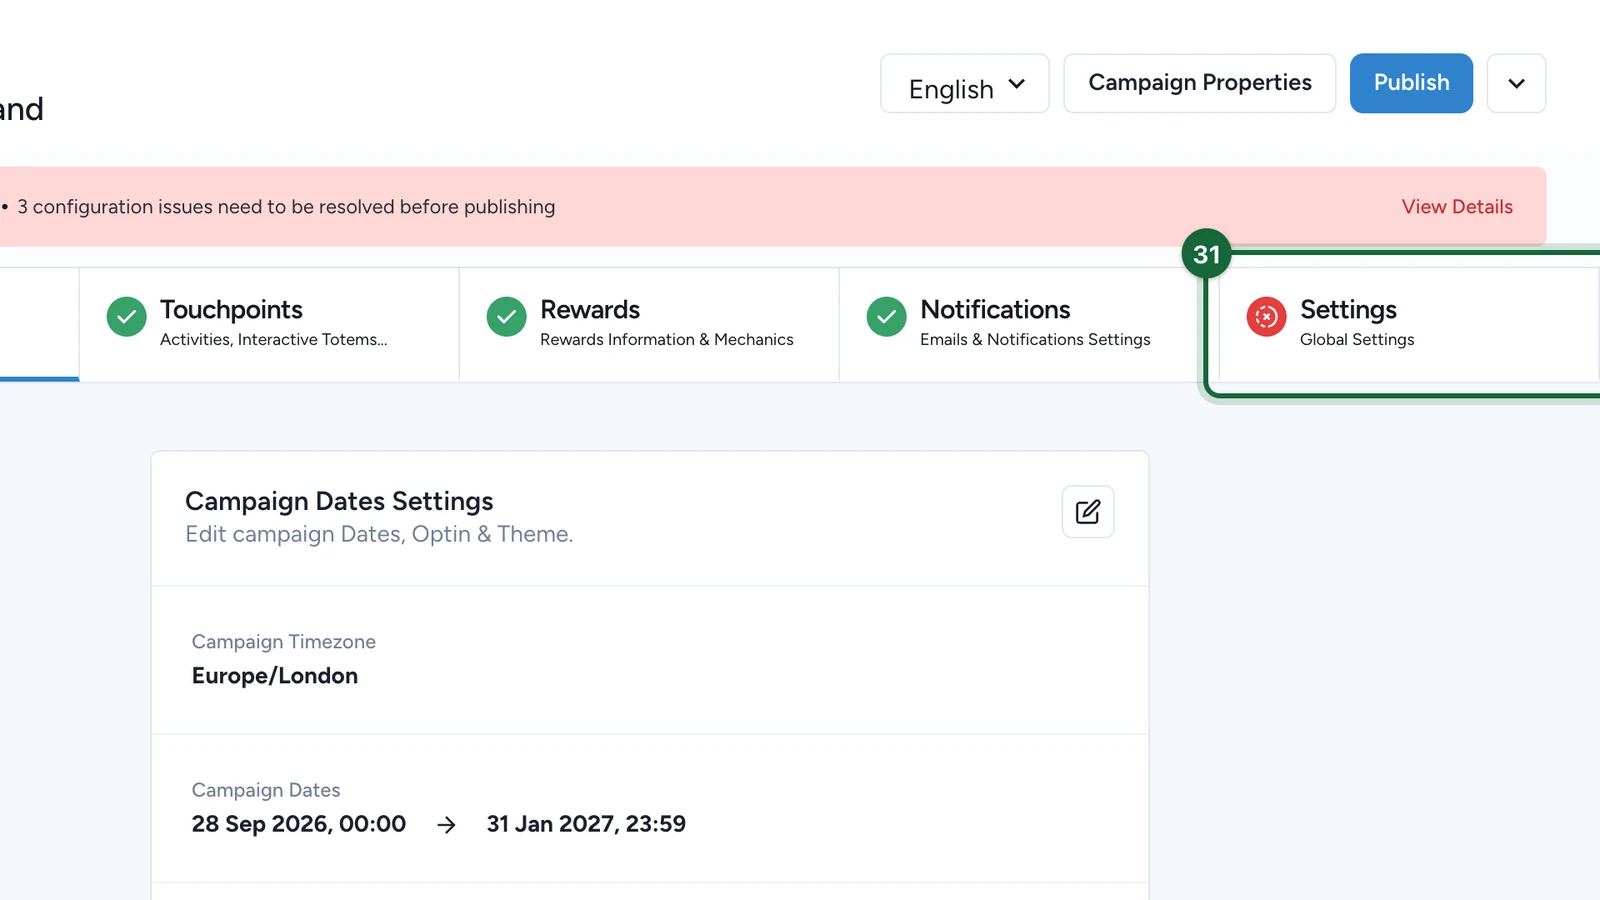Select the end date 31 Jan 2027, 23:59
The image size is (1600, 900).
586,824
